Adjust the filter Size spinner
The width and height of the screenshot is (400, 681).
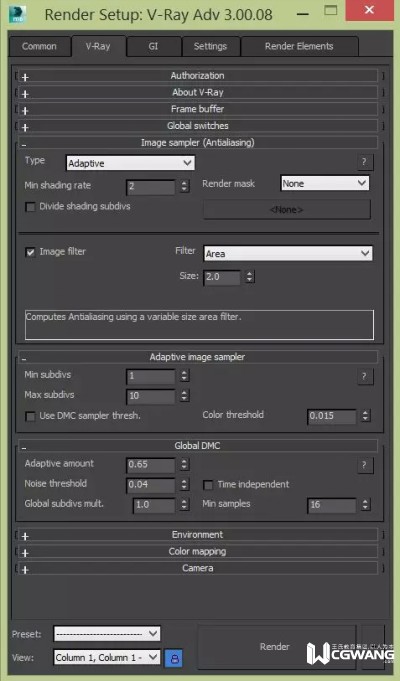[249, 277]
